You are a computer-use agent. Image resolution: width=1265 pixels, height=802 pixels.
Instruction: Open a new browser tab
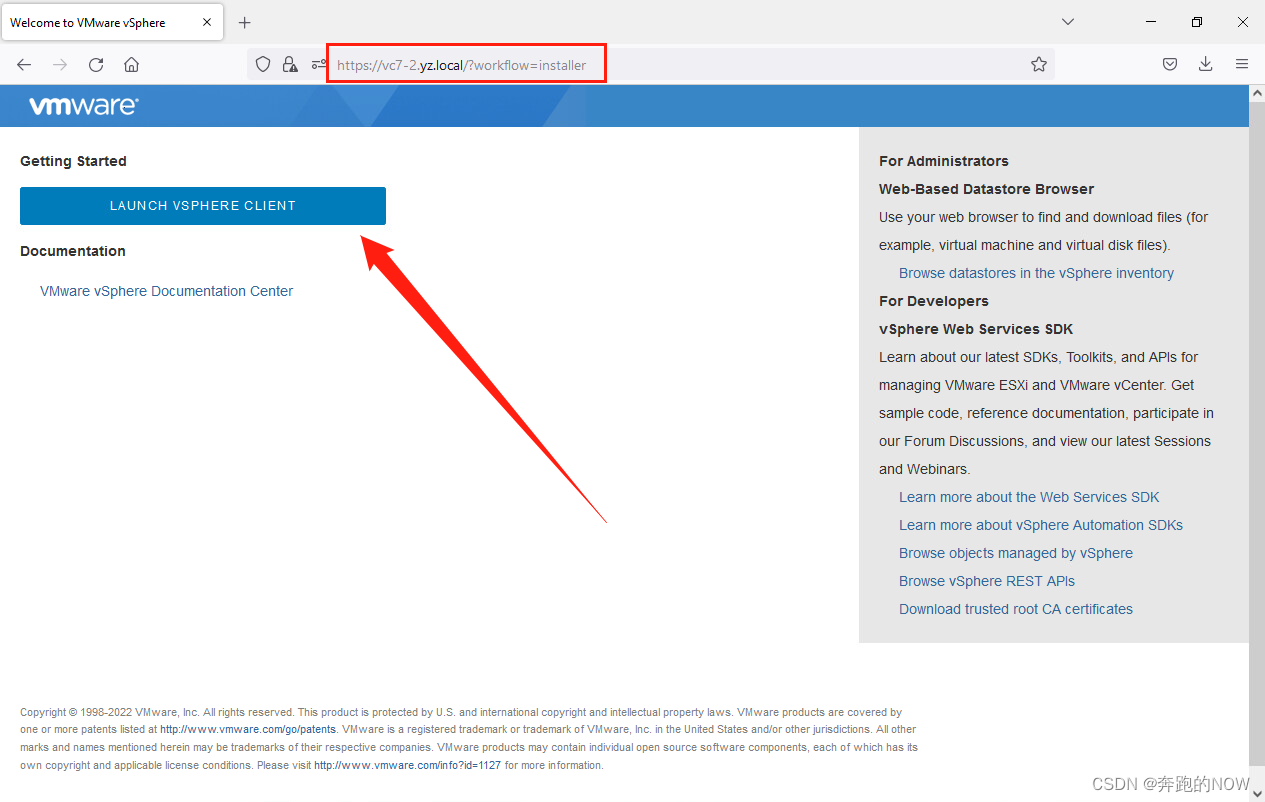tap(245, 22)
